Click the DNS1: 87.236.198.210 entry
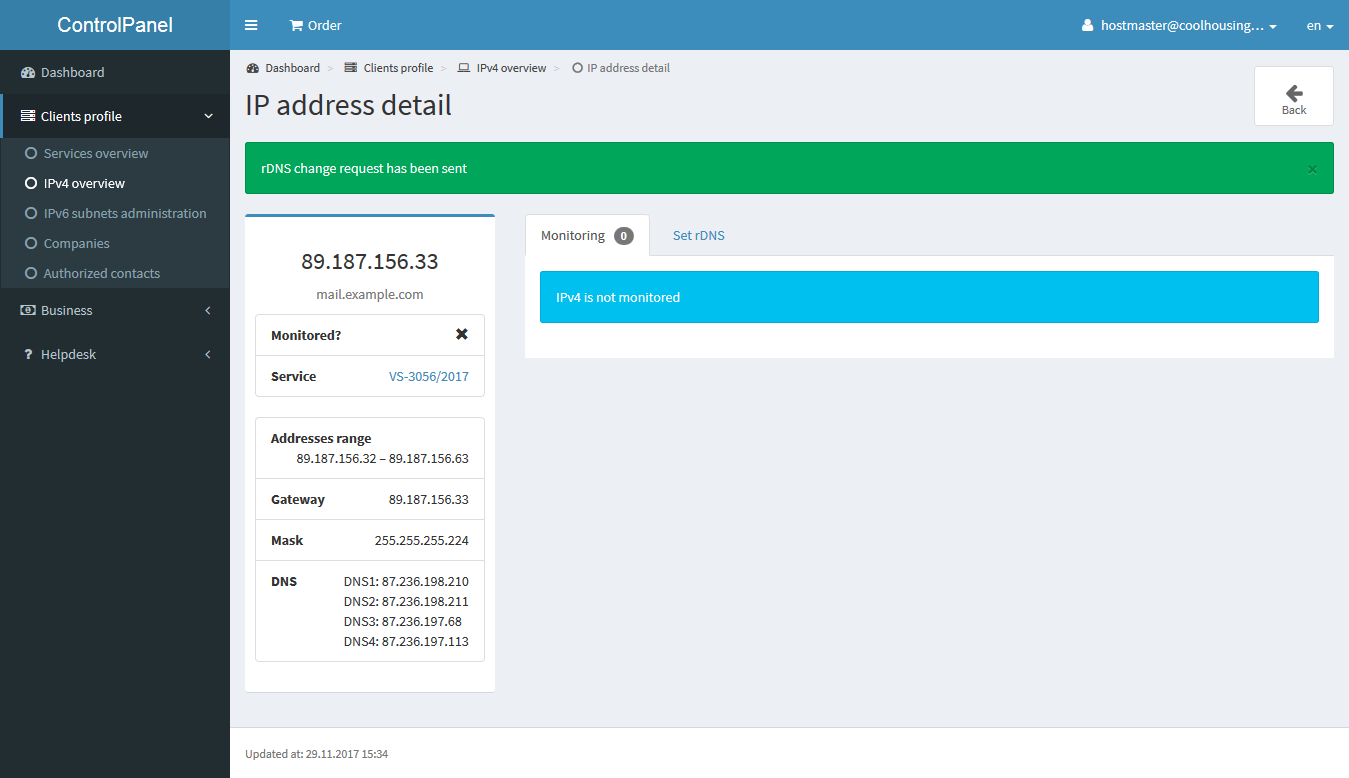This screenshot has width=1349, height=778. [x=406, y=581]
